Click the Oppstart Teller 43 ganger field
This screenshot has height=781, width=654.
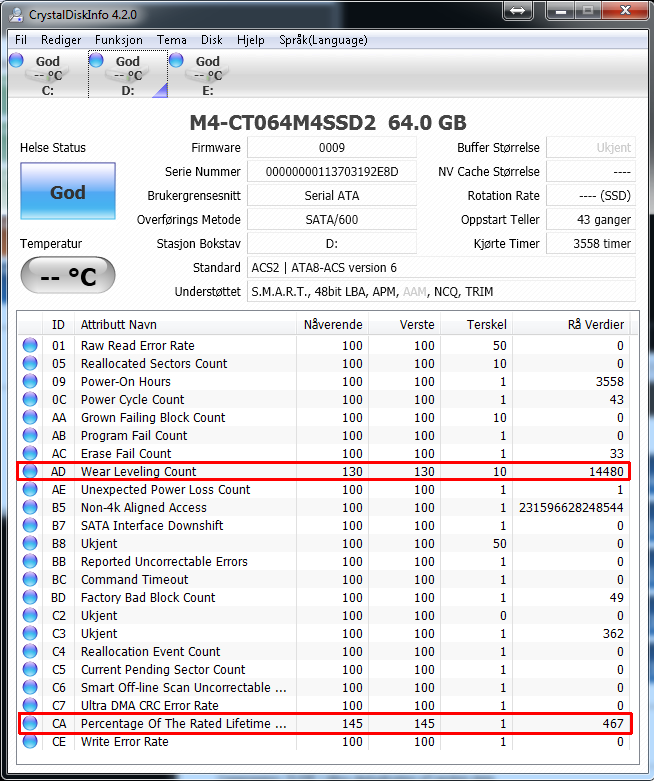click(x=591, y=220)
